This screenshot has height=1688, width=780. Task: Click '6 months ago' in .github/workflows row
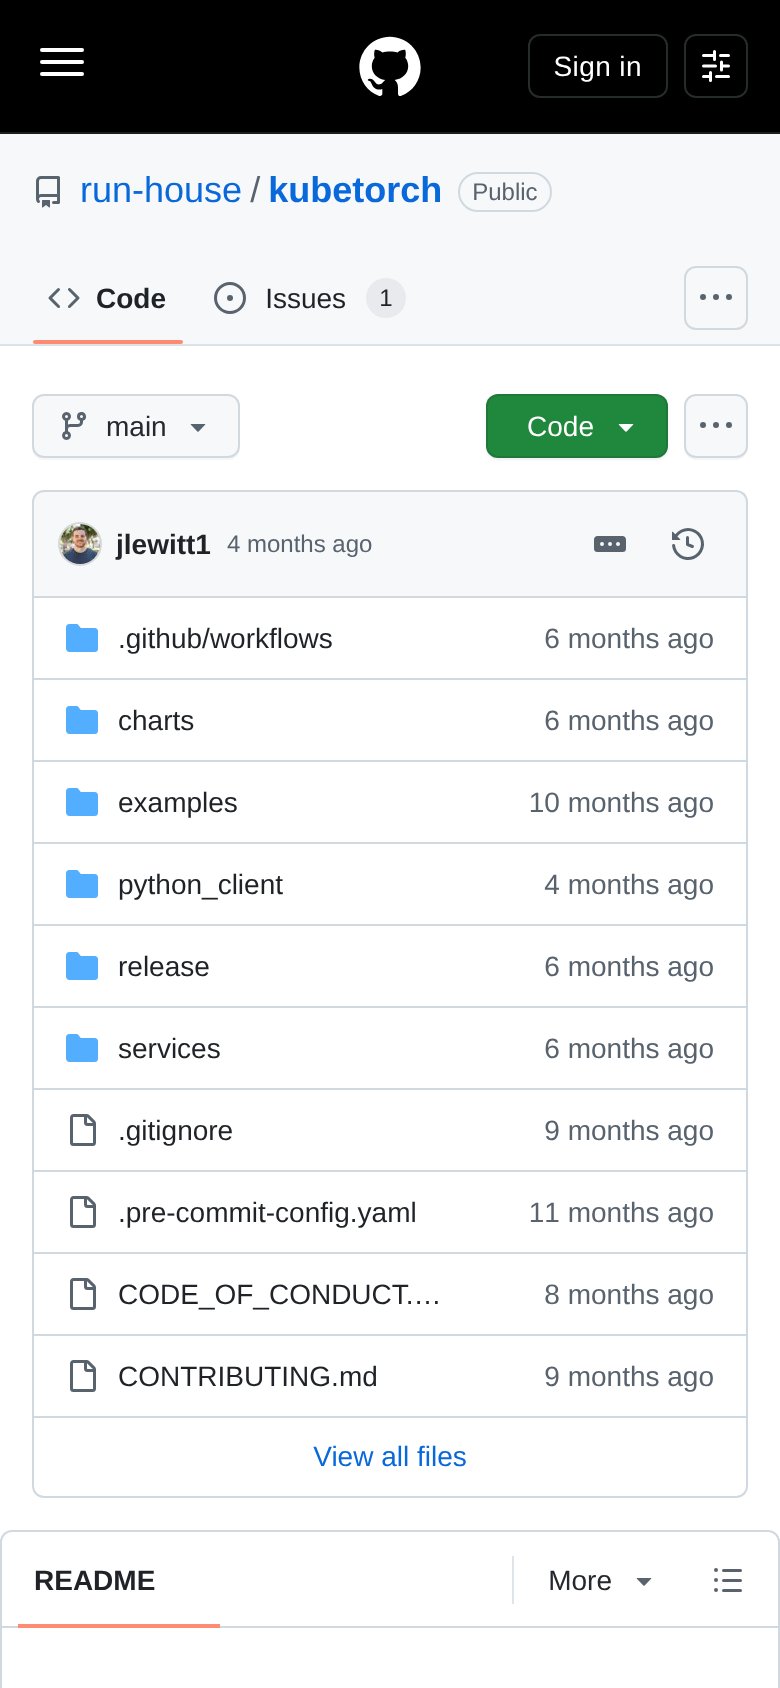629,638
